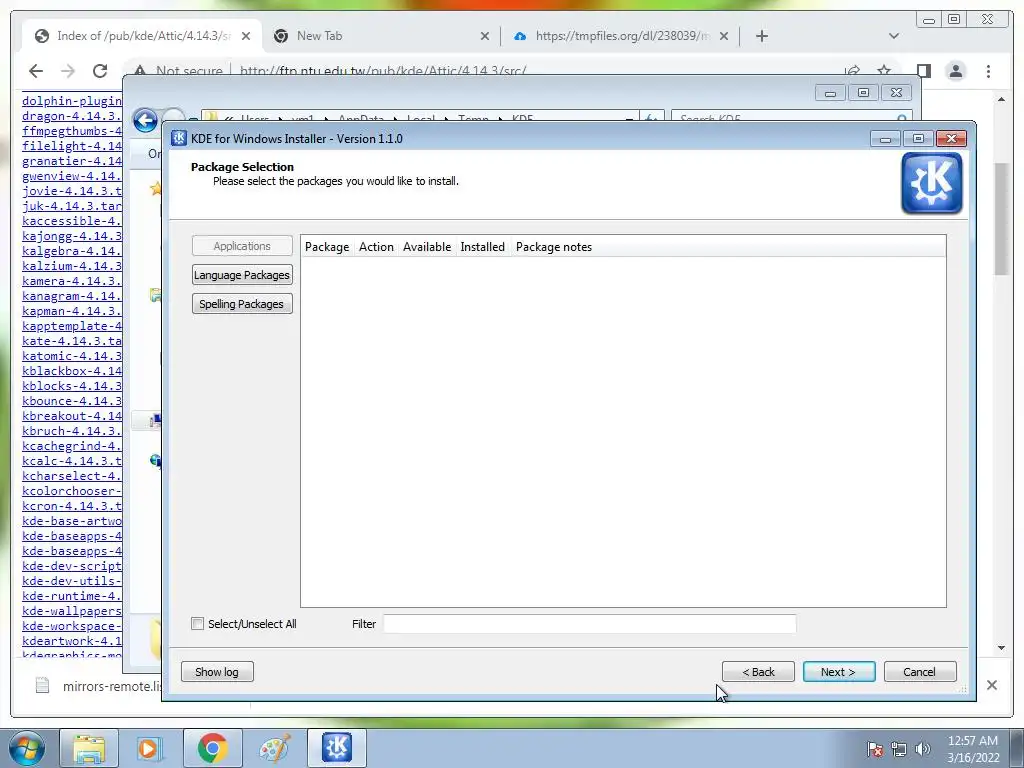1024x768 pixels.
Task: Focus the Filter input field
Action: [x=589, y=624]
